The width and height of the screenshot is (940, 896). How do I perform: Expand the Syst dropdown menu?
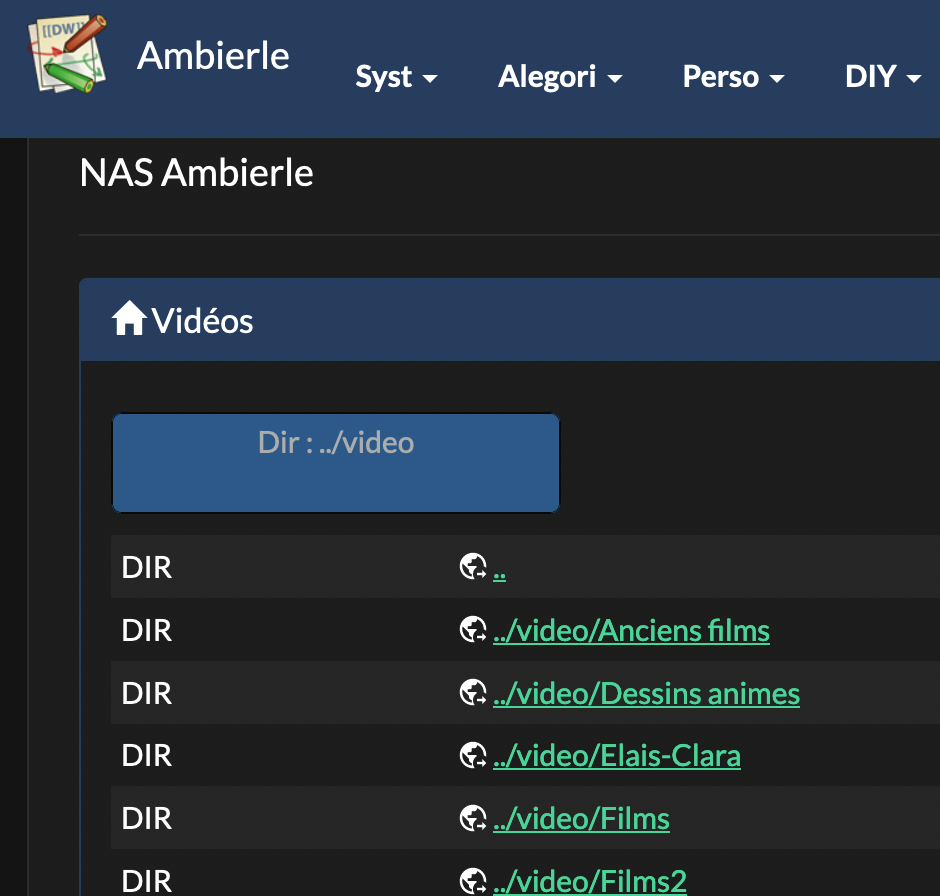(396, 77)
